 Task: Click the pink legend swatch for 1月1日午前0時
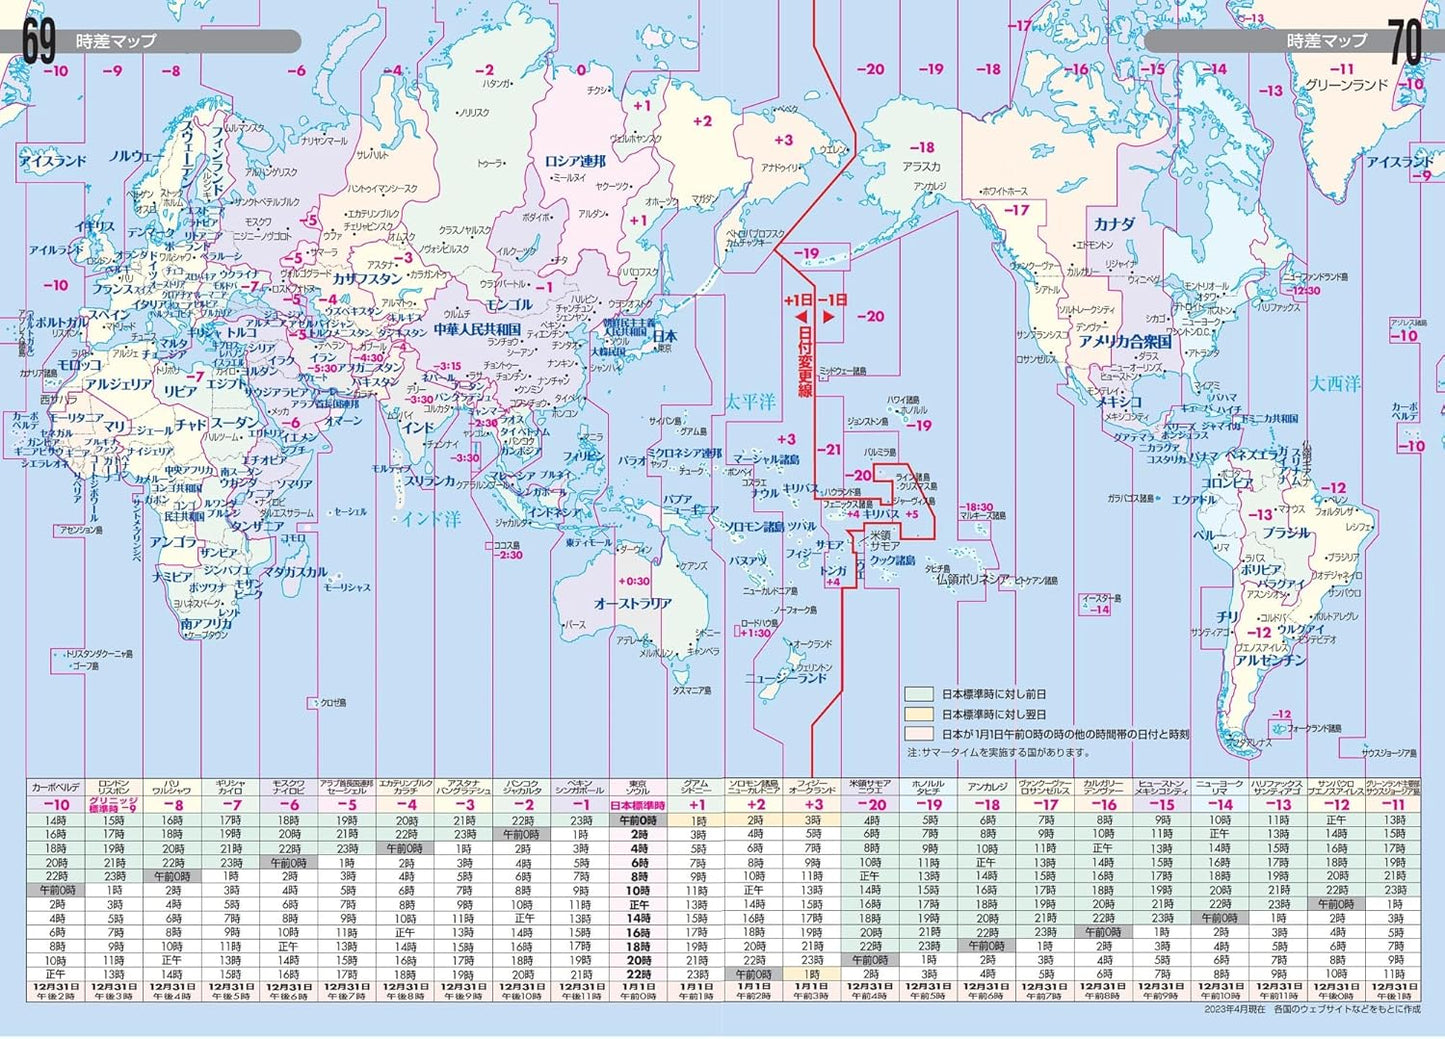click(x=918, y=734)
